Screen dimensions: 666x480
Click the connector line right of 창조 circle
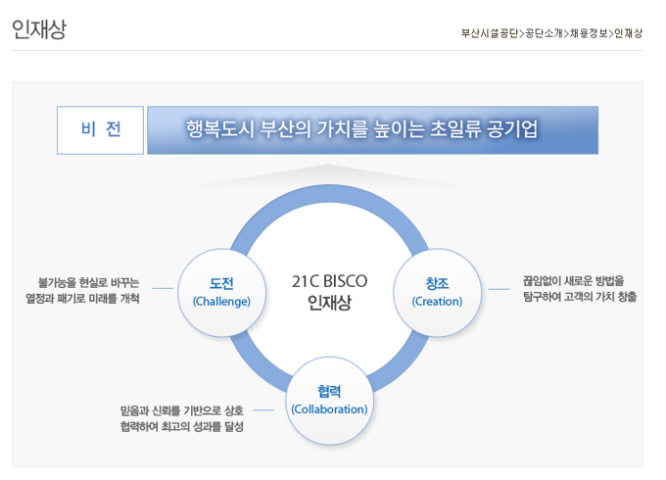pyautogui.click(x=497, y=291)
